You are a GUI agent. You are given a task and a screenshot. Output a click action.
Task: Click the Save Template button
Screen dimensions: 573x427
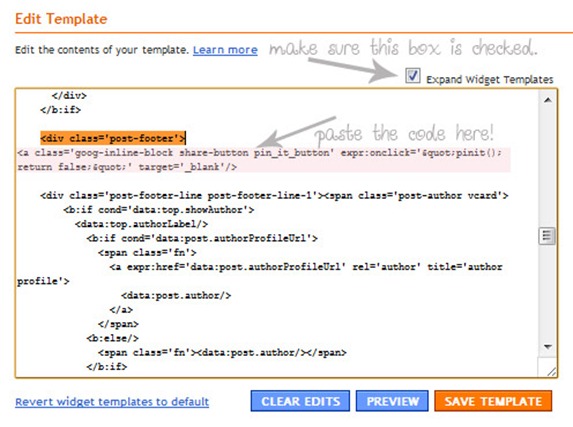pos(493,401)
